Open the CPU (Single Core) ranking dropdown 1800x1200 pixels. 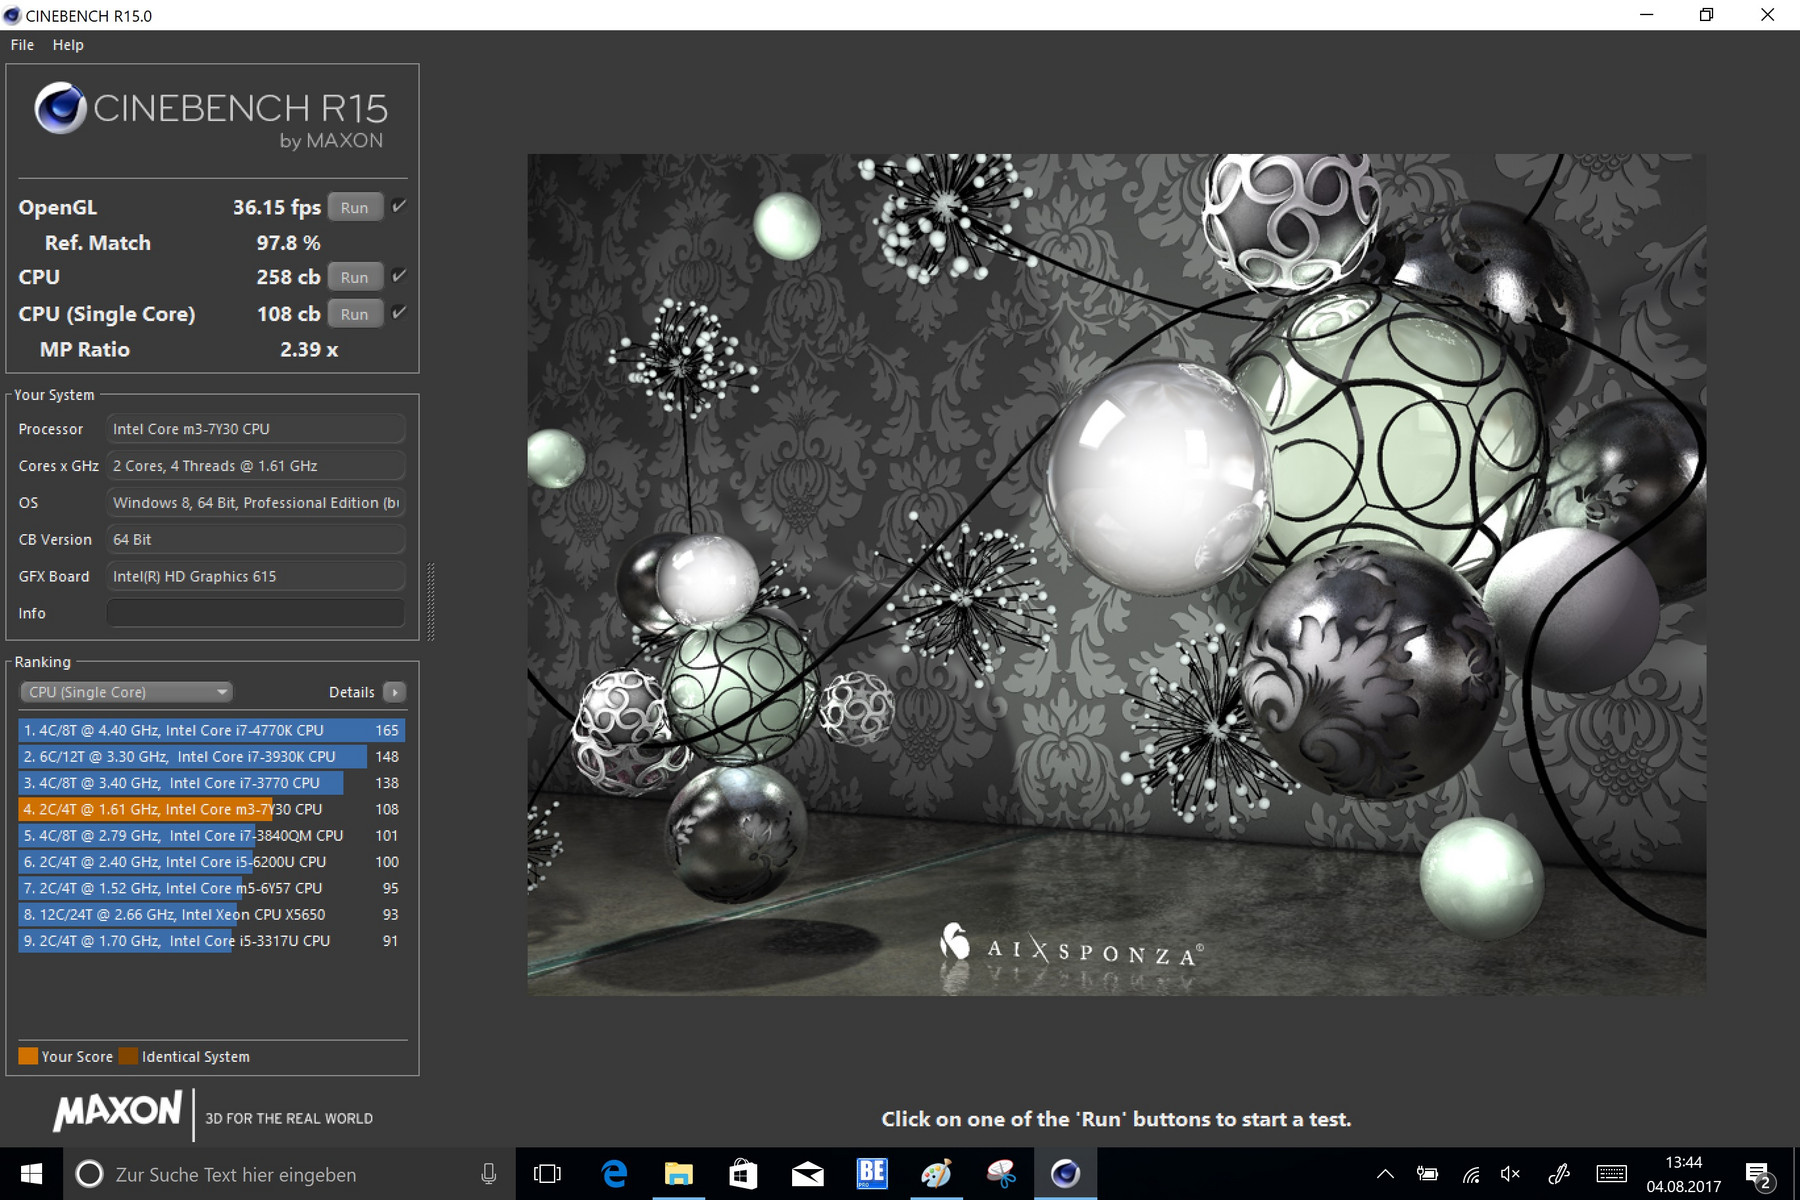[126, 692]
